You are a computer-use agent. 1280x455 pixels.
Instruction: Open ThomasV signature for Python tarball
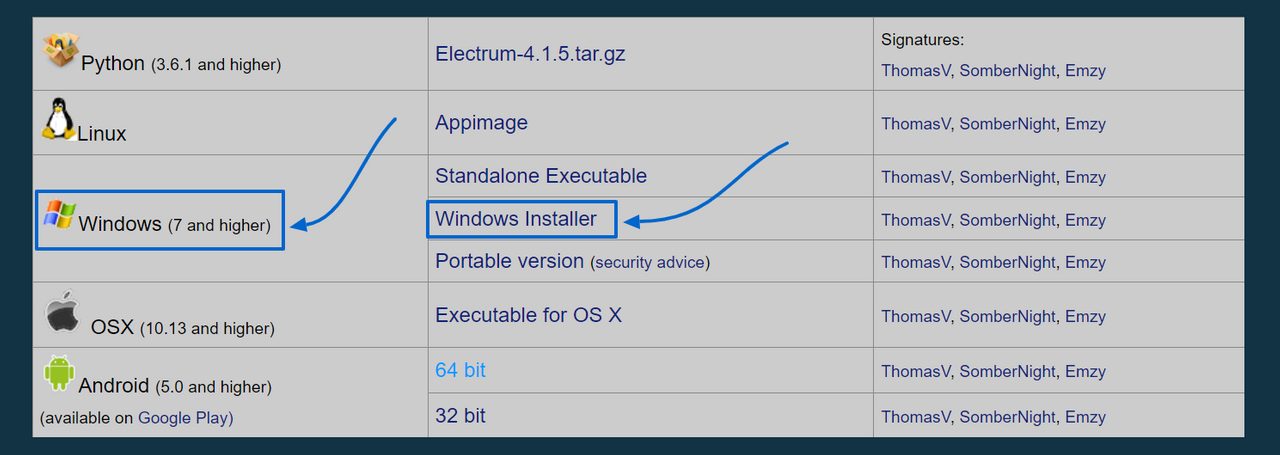click(x=915, y=71)
